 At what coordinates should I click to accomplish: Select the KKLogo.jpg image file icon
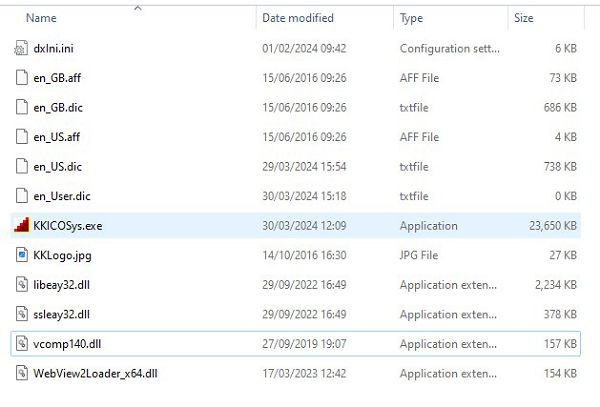(x=22, y=255)
